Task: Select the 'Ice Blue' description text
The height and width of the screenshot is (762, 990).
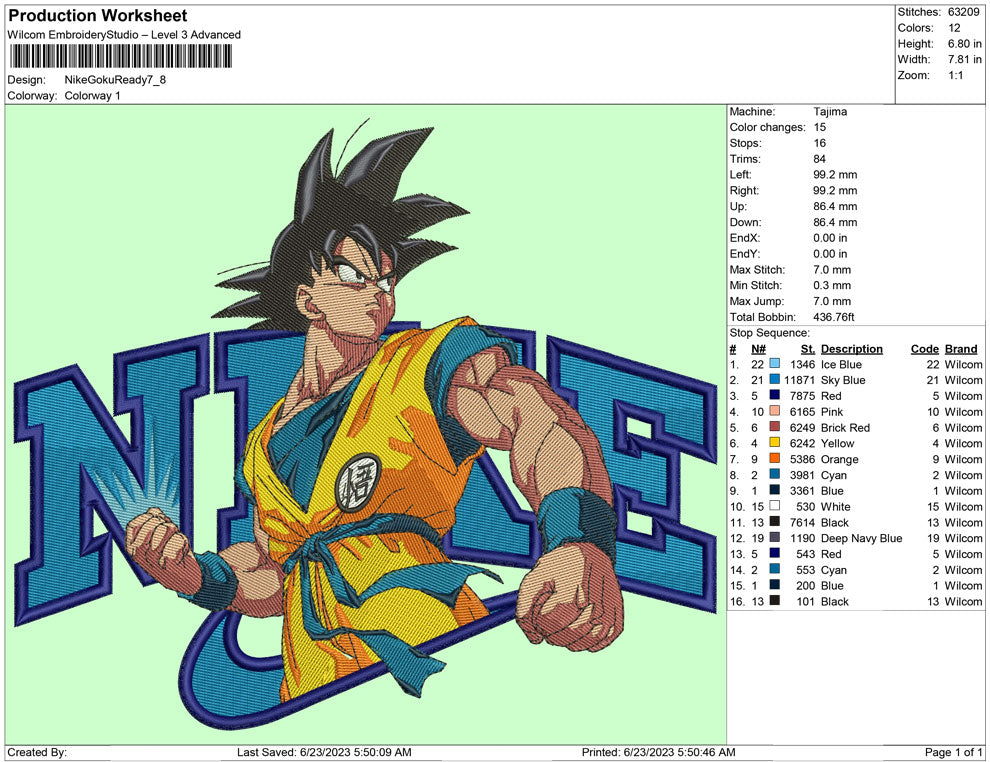Action: pos(841,364)
